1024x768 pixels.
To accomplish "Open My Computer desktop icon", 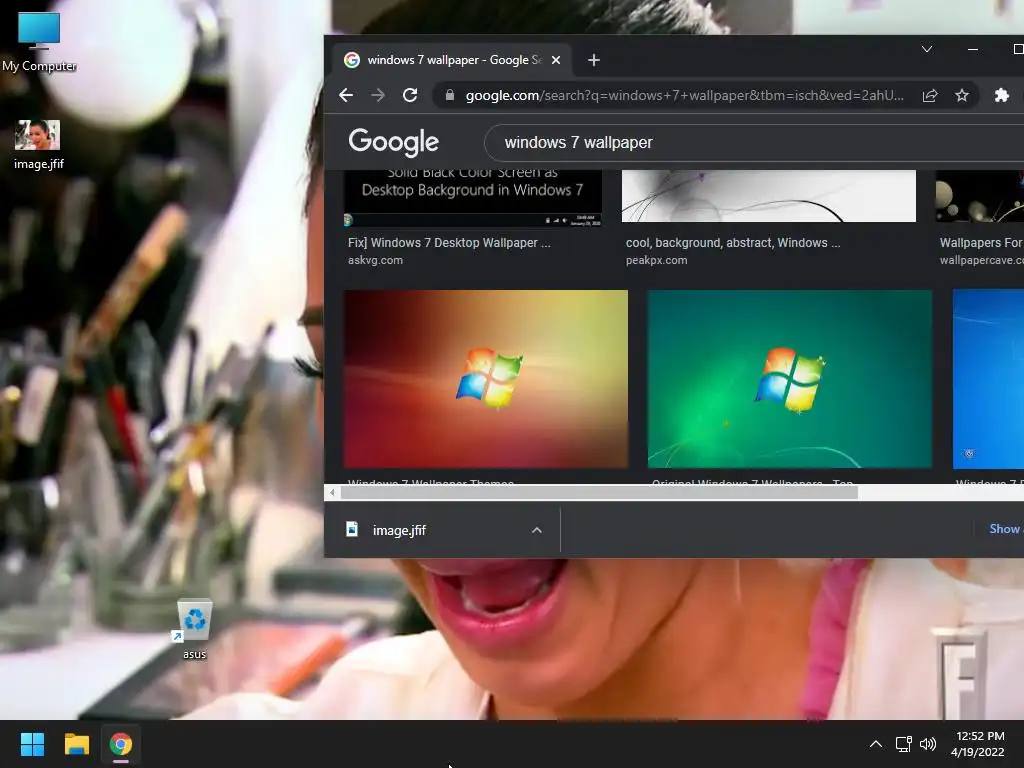I will tap(39, 42).
